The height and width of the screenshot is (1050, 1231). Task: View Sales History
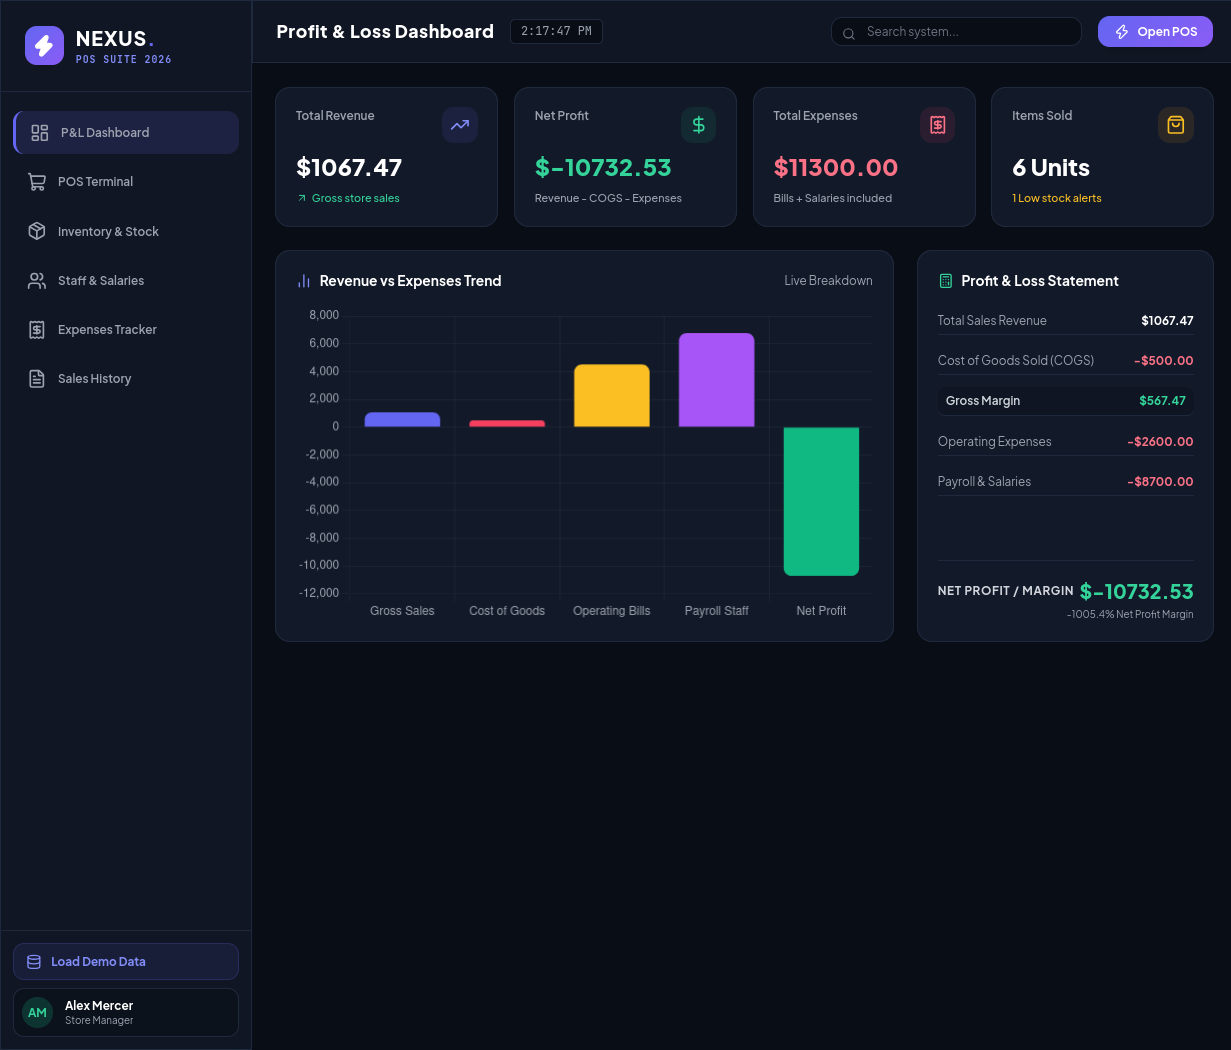[x=126, y=379]
